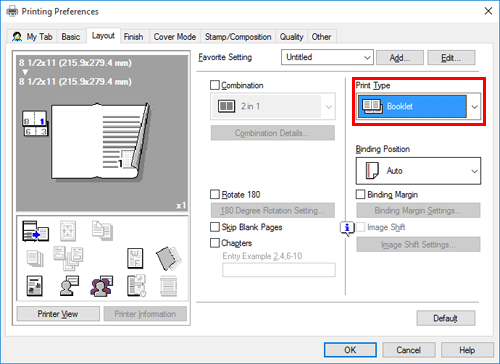Click the gray cover sheet icon

coord(168,258)
